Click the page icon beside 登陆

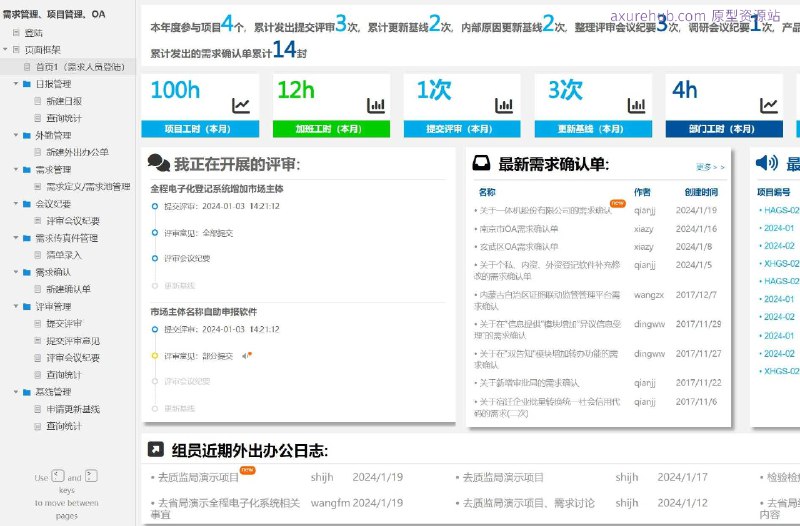16,33
